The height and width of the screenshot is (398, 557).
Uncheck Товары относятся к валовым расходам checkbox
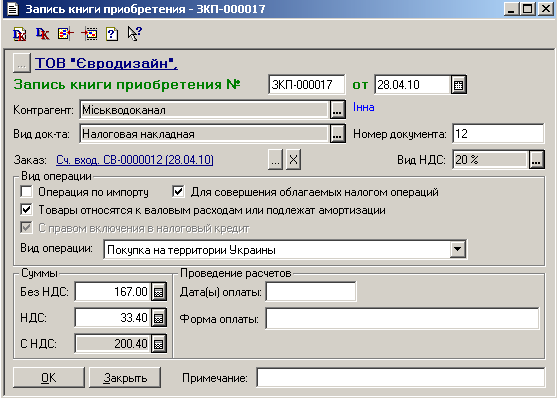pos(26,210)
